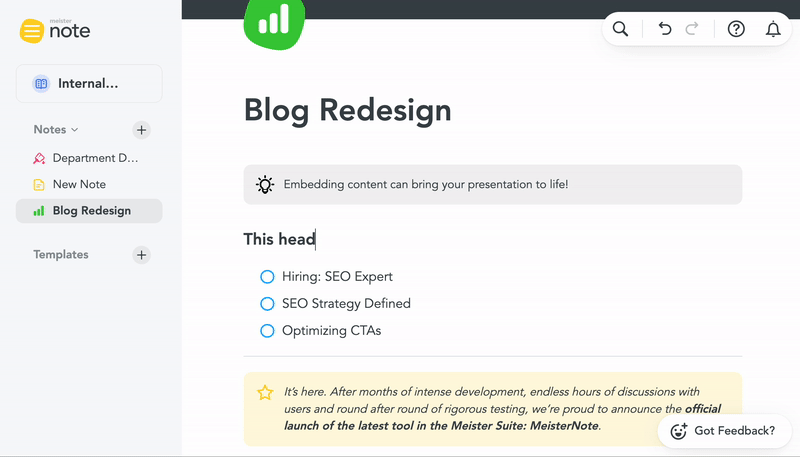
Task: Open the notifications bell
Action: [773, 29]
